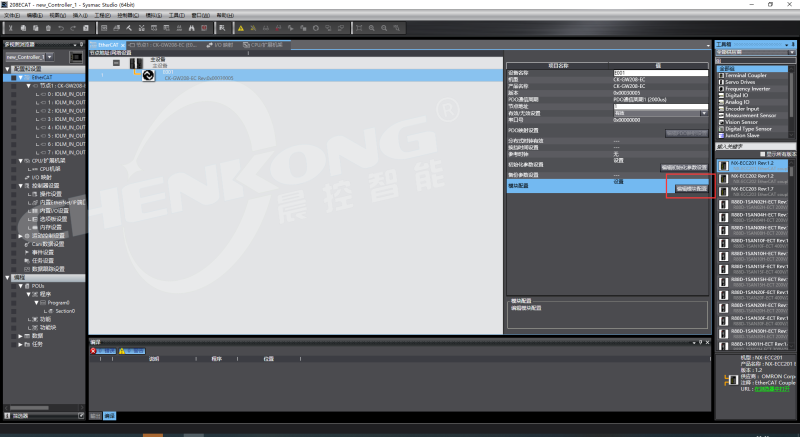Click the build hammer toolbar icon

tap(129, 28)
